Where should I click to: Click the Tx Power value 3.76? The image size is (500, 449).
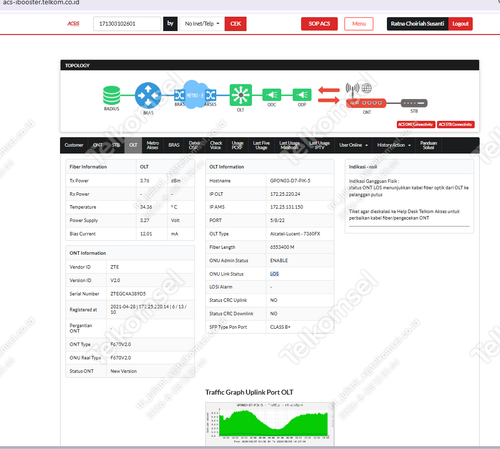[145, 181]
